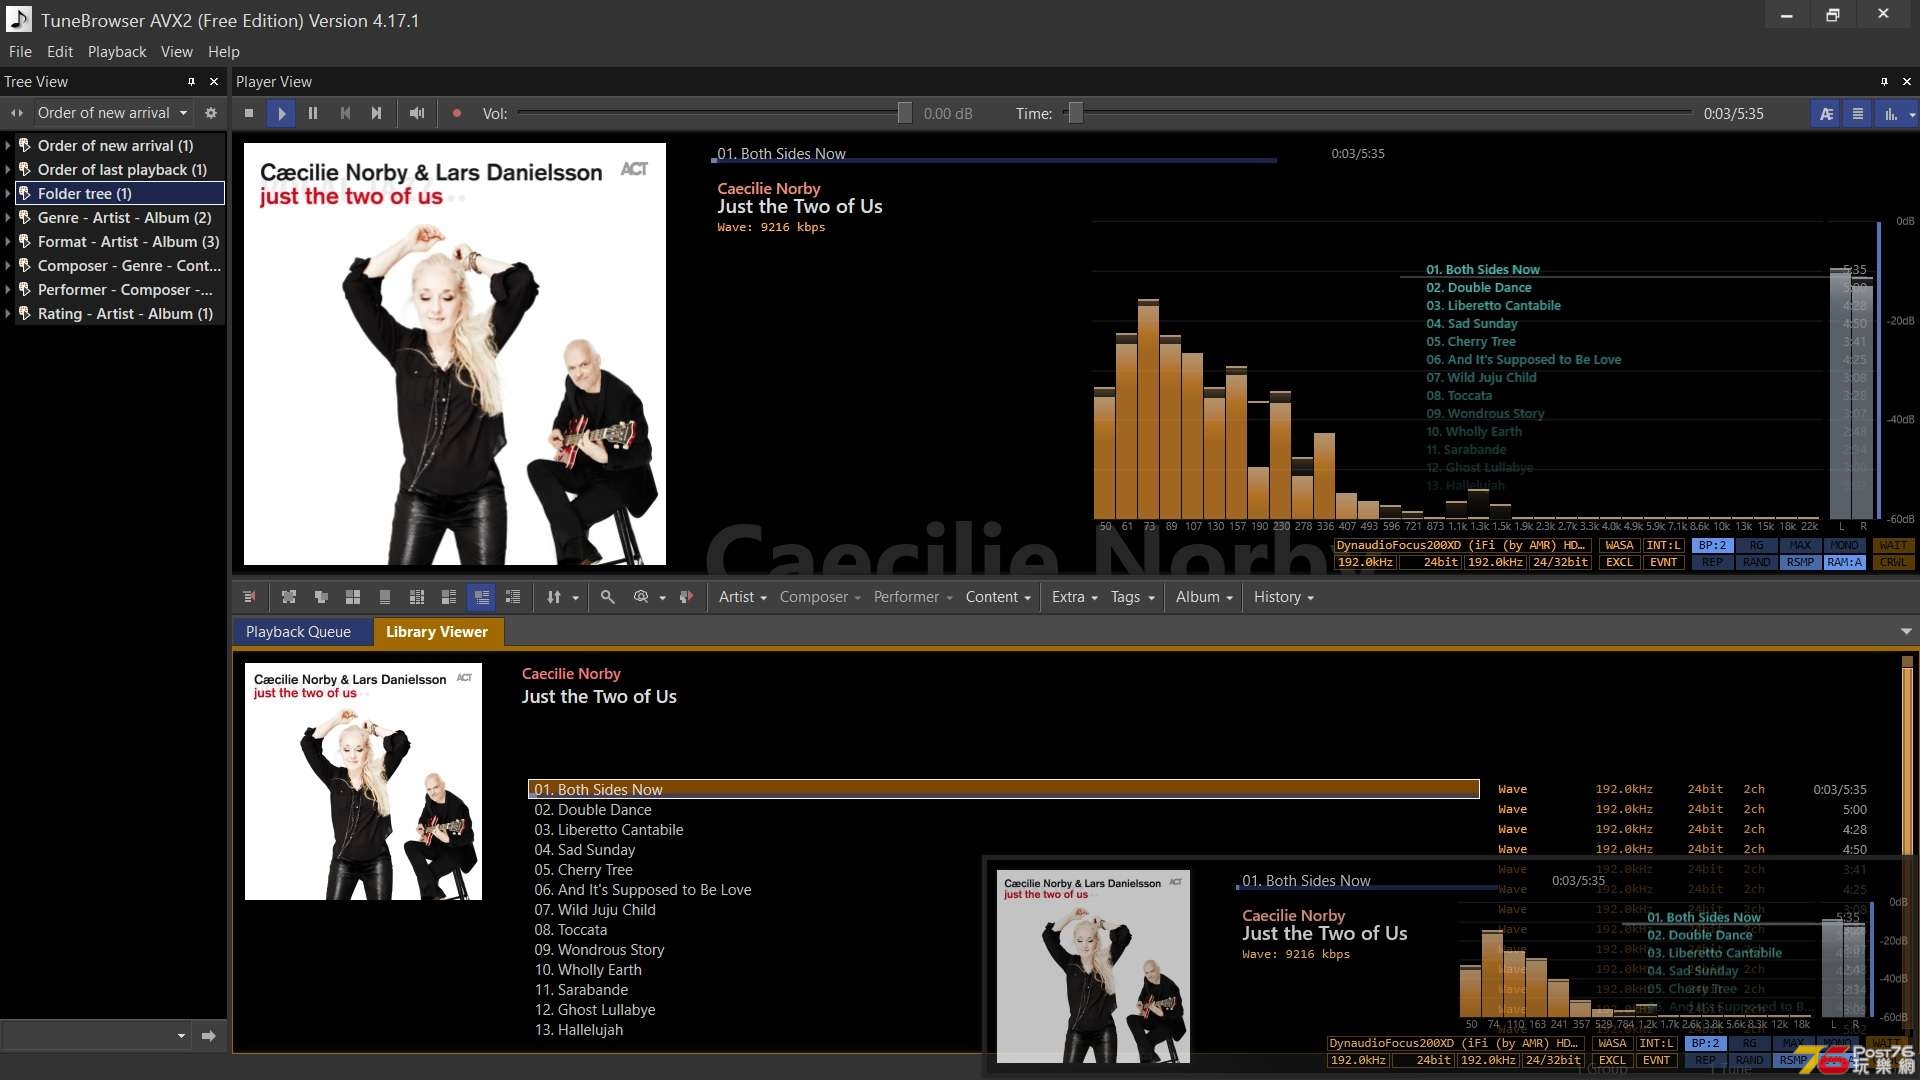The width and height of the screenshot is (1920, 1080).
Task: Open the View menu
Action: click(177, 52)
